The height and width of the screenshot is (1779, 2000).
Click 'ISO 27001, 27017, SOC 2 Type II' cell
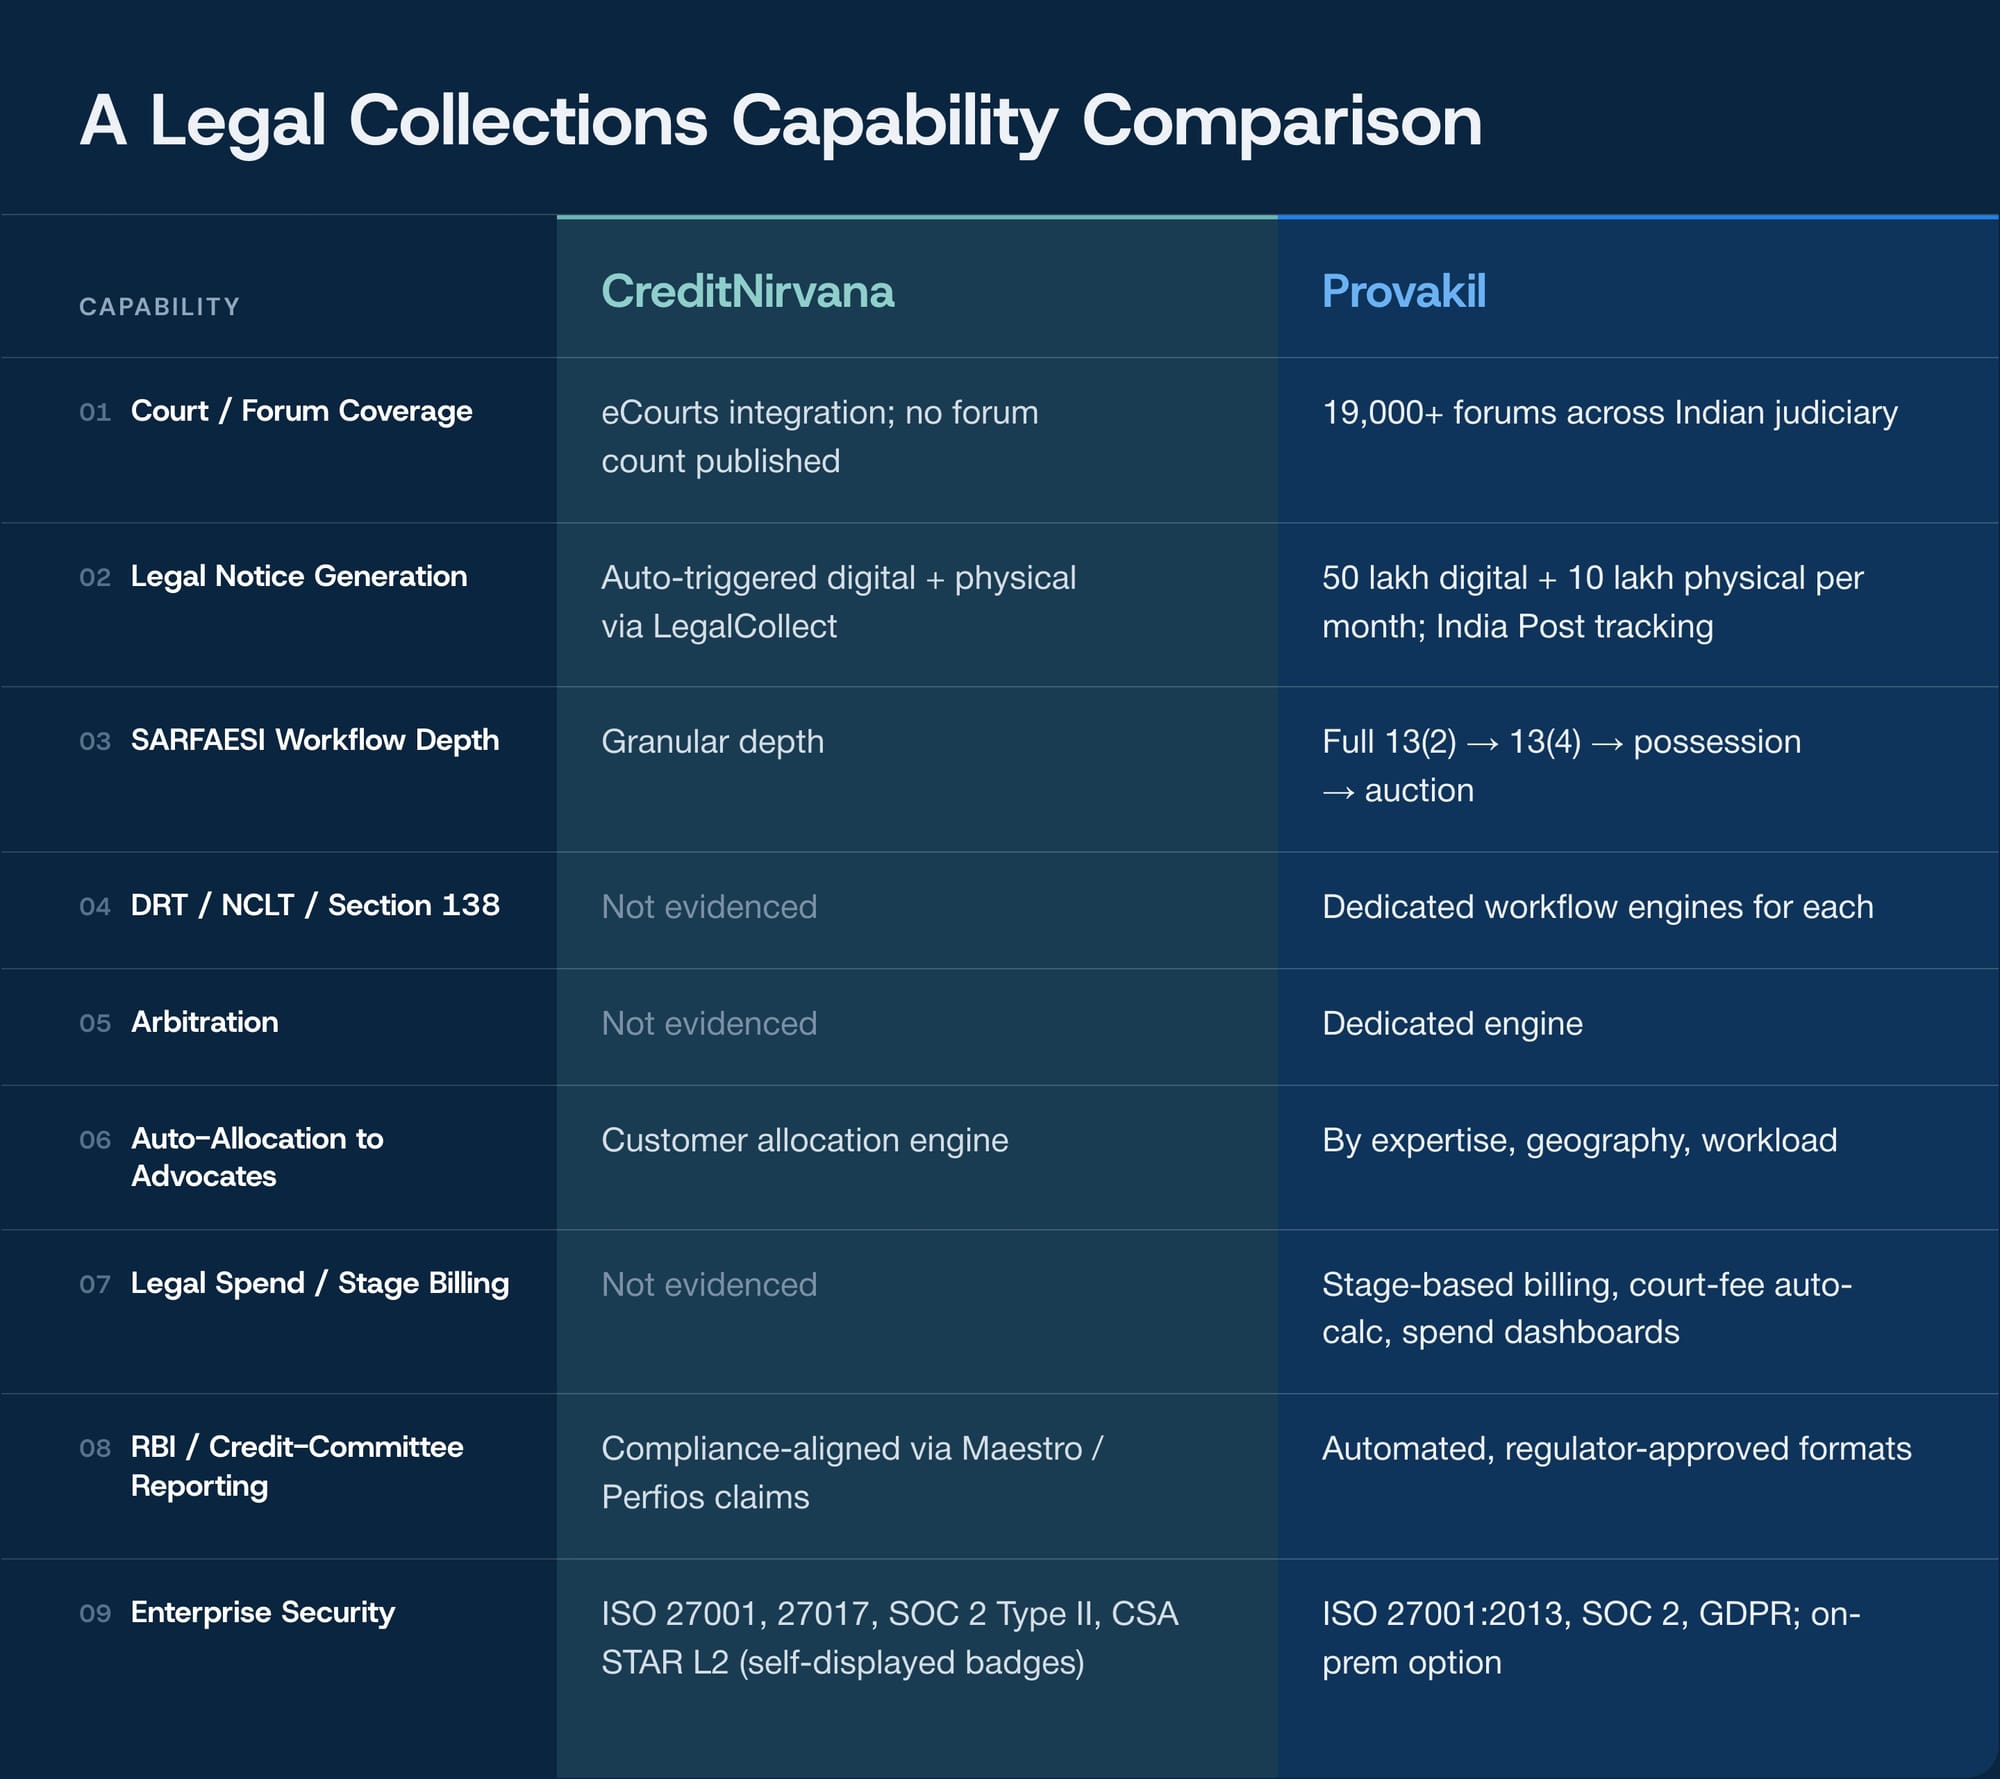889,1638
